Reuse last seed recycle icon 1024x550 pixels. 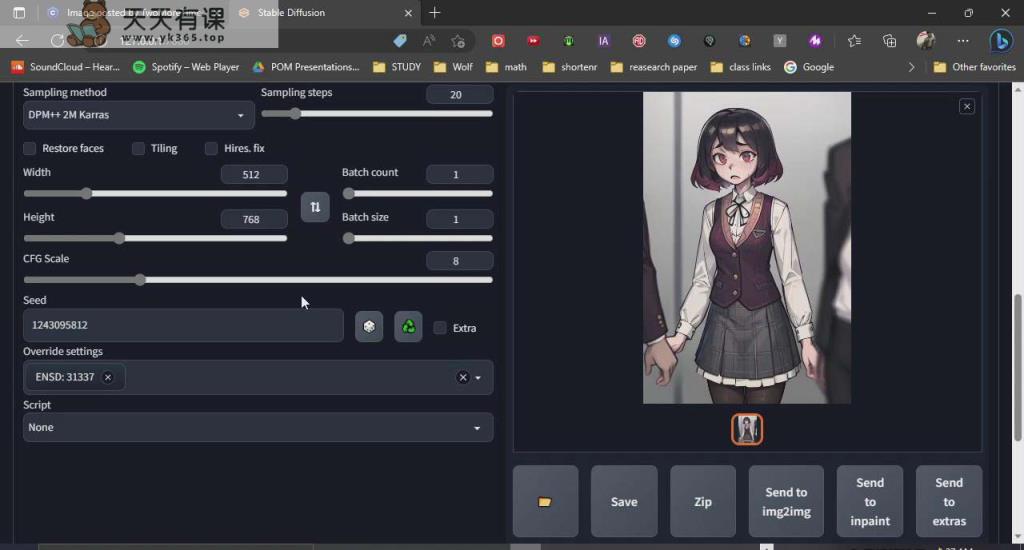[408, 327]
